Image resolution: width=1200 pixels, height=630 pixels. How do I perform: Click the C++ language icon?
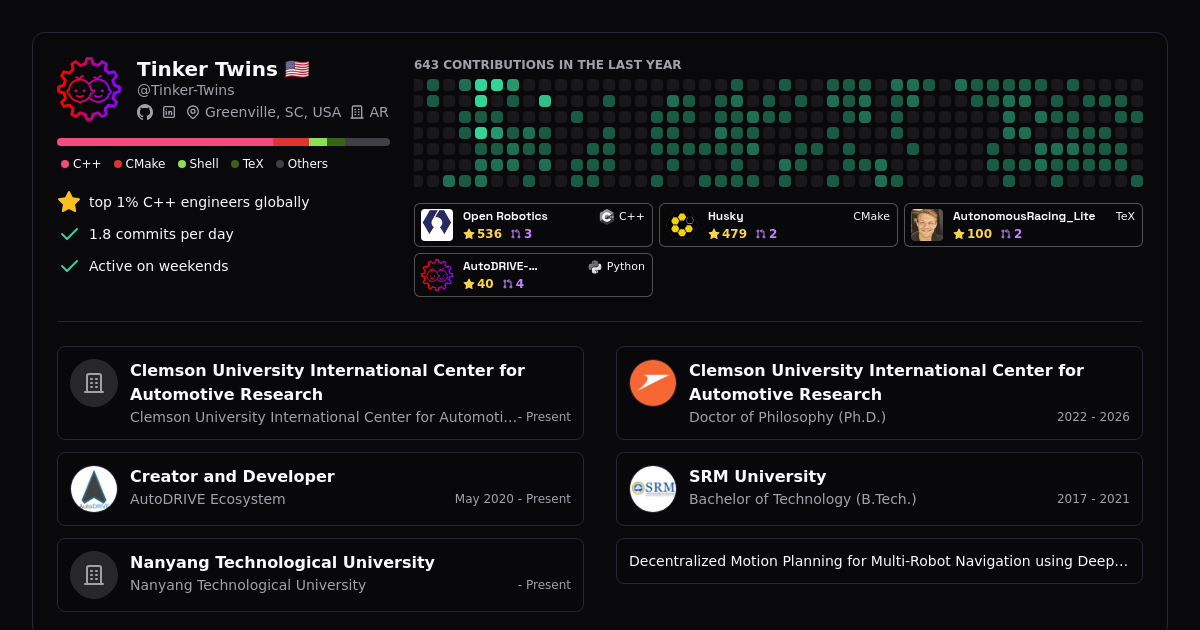pyautogui.click(x=606, y=216)
